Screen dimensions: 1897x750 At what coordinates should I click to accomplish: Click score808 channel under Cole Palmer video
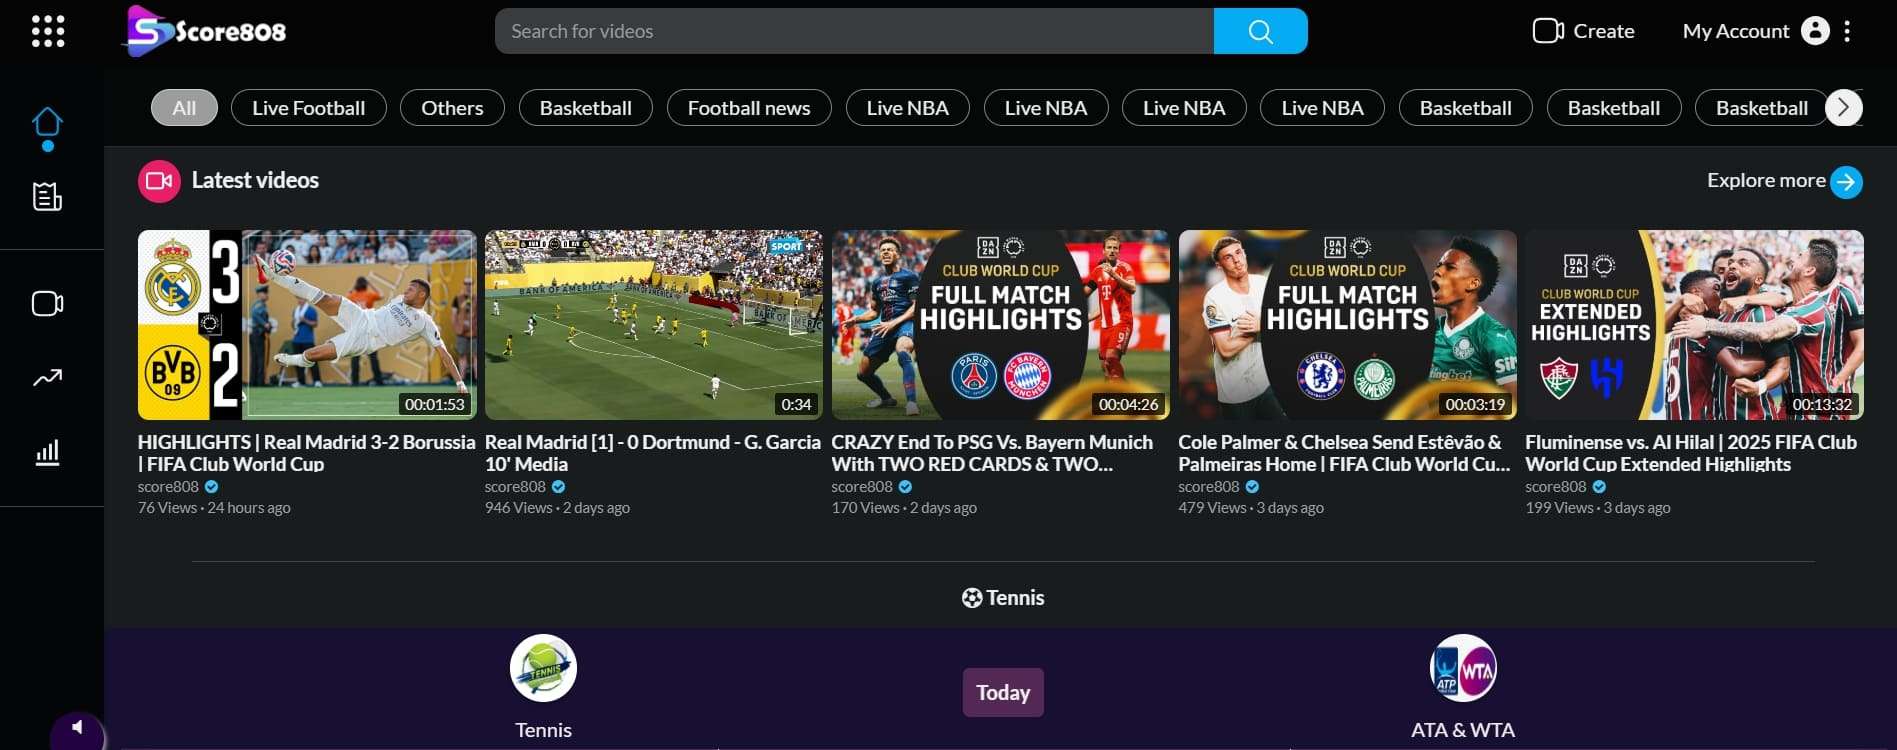point(1209,487)
